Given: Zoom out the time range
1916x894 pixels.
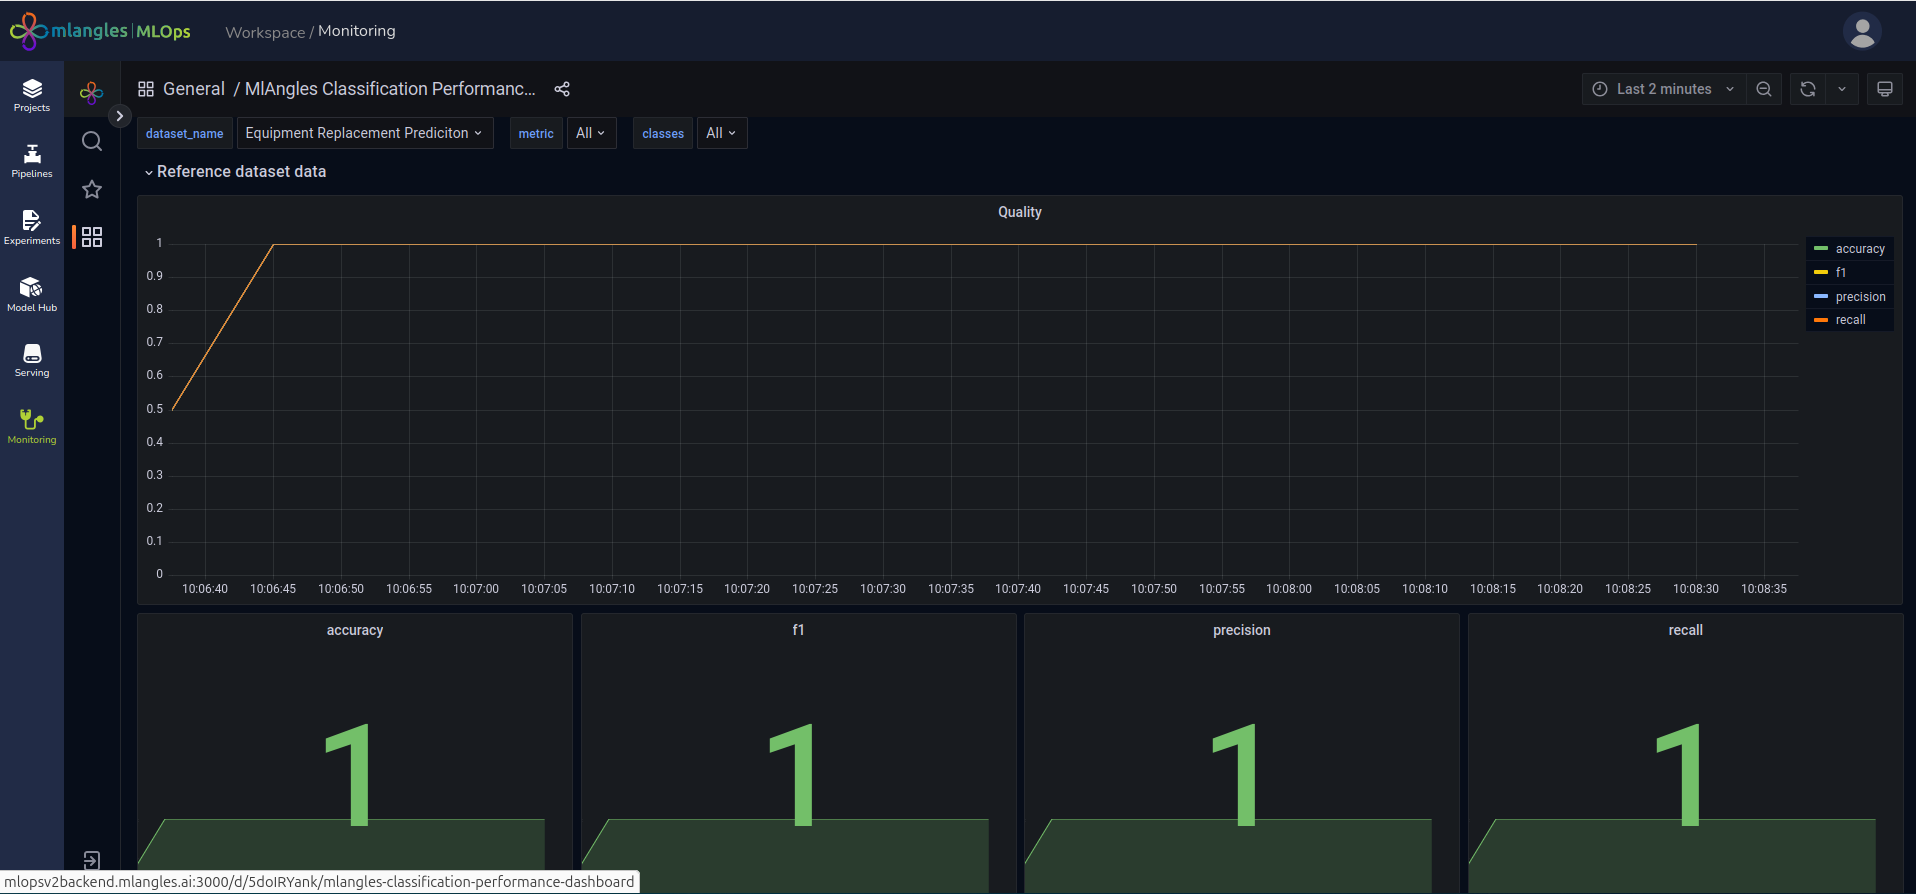Looking at the screenshot, I should 1764,89.
